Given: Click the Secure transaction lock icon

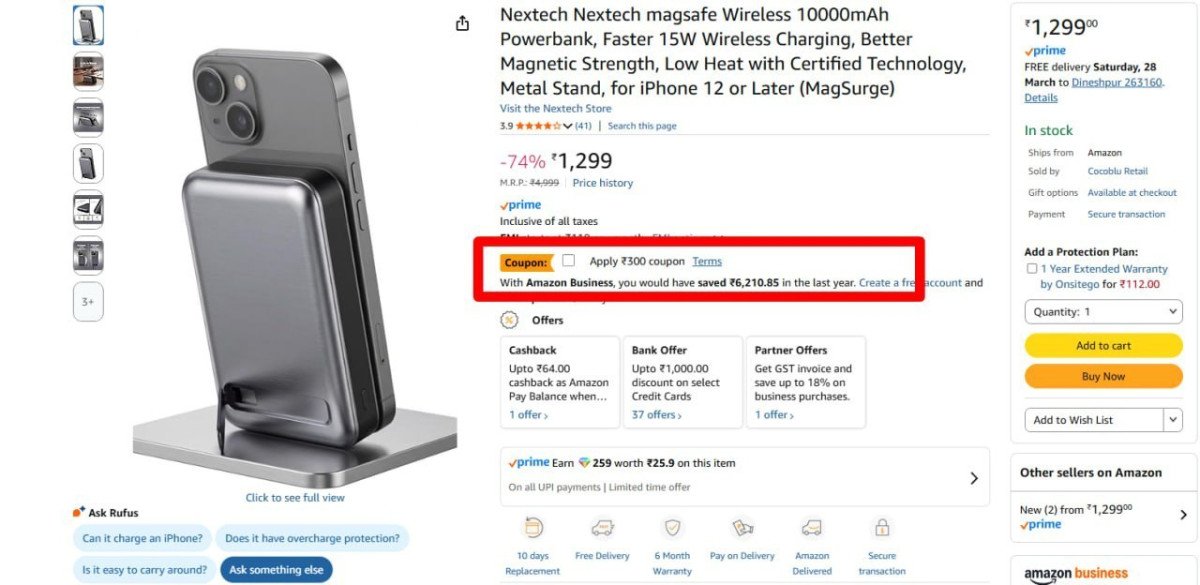Looking at the screenshot, I should pyautogui.click(x=882, y=528).
